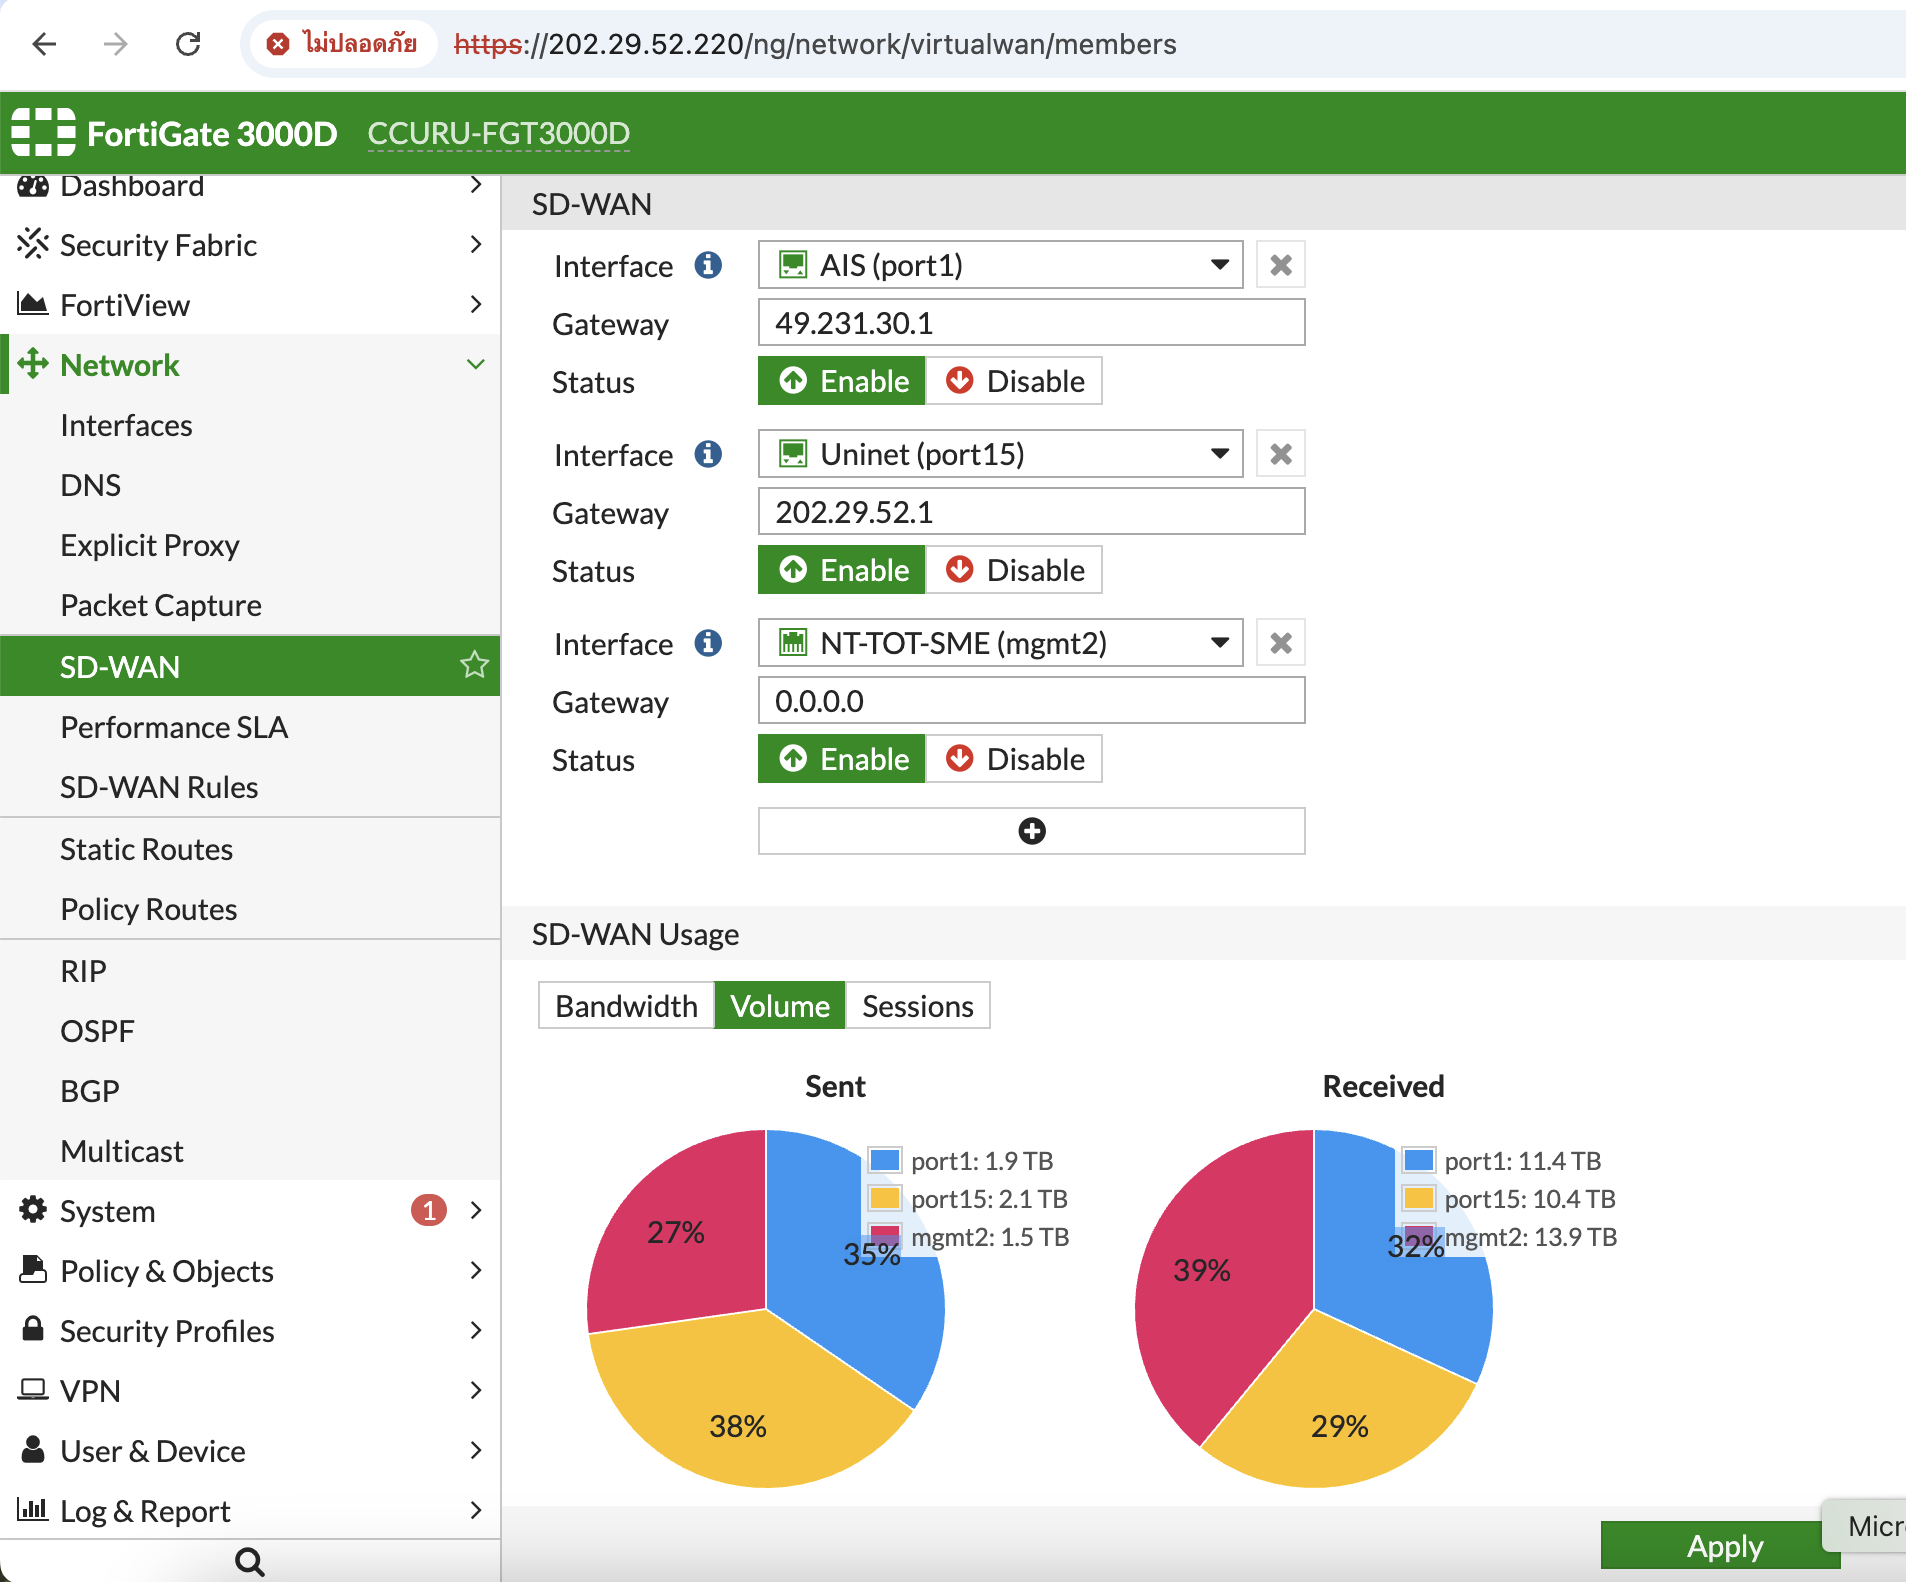The height and width of the screenshot is (1582, 1906).
Task: Expand the Security Fabric menu
Action: pos(476,244)
